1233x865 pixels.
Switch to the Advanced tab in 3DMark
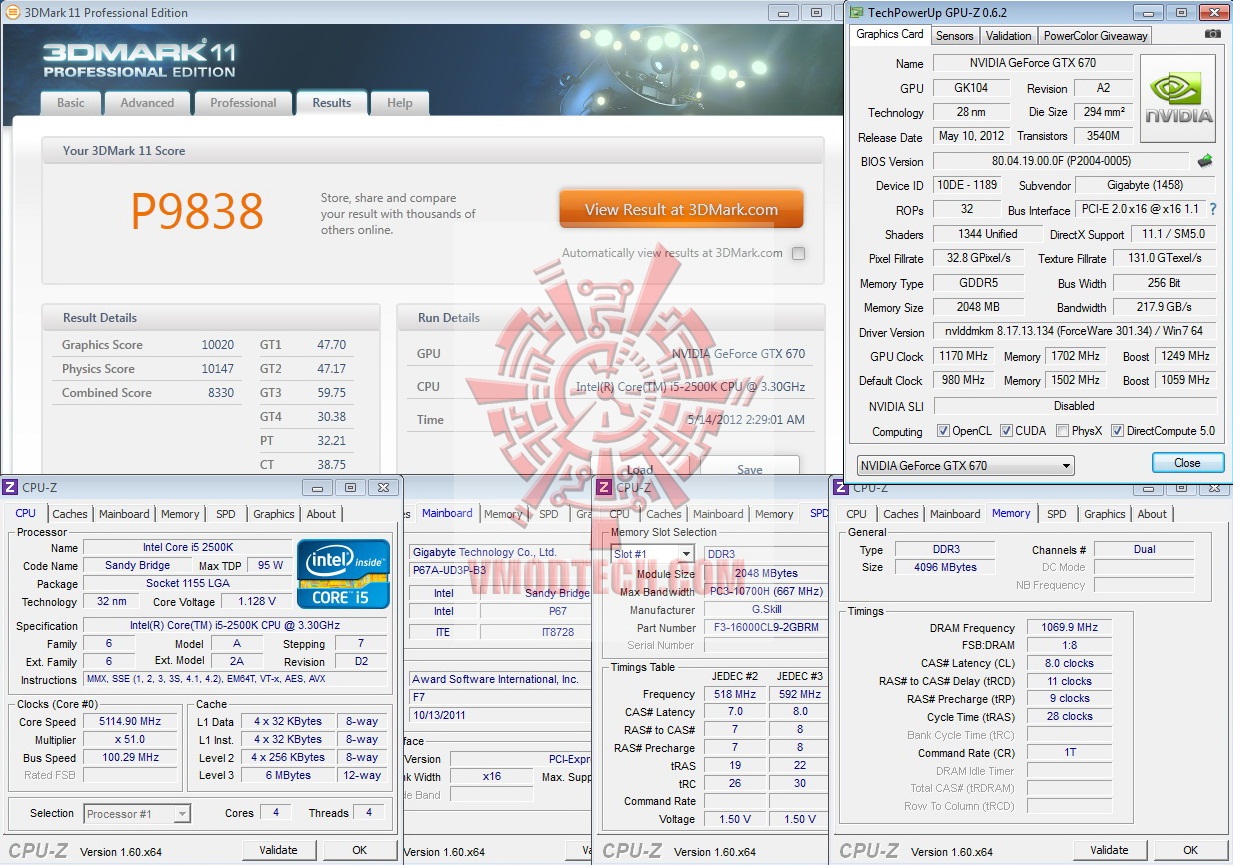click(147, 103)
